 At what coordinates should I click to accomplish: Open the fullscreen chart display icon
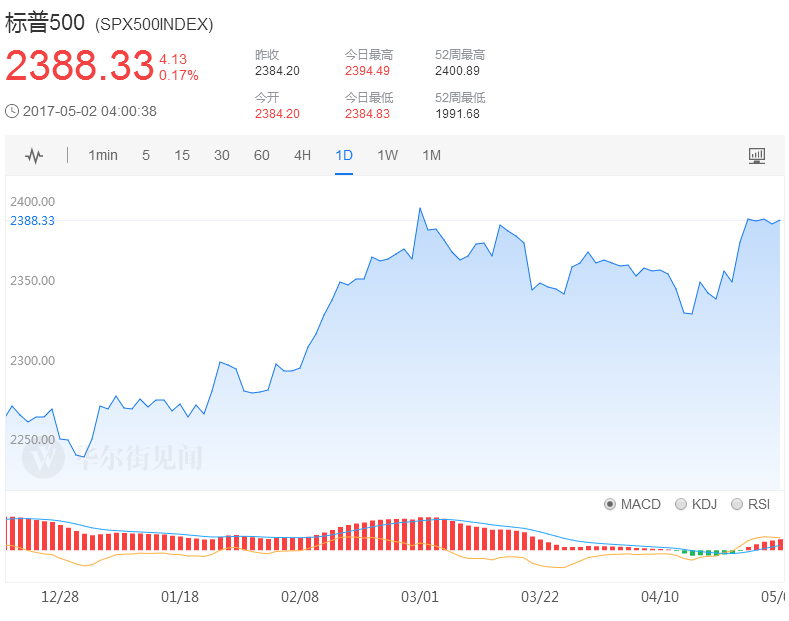pos(756,156)
